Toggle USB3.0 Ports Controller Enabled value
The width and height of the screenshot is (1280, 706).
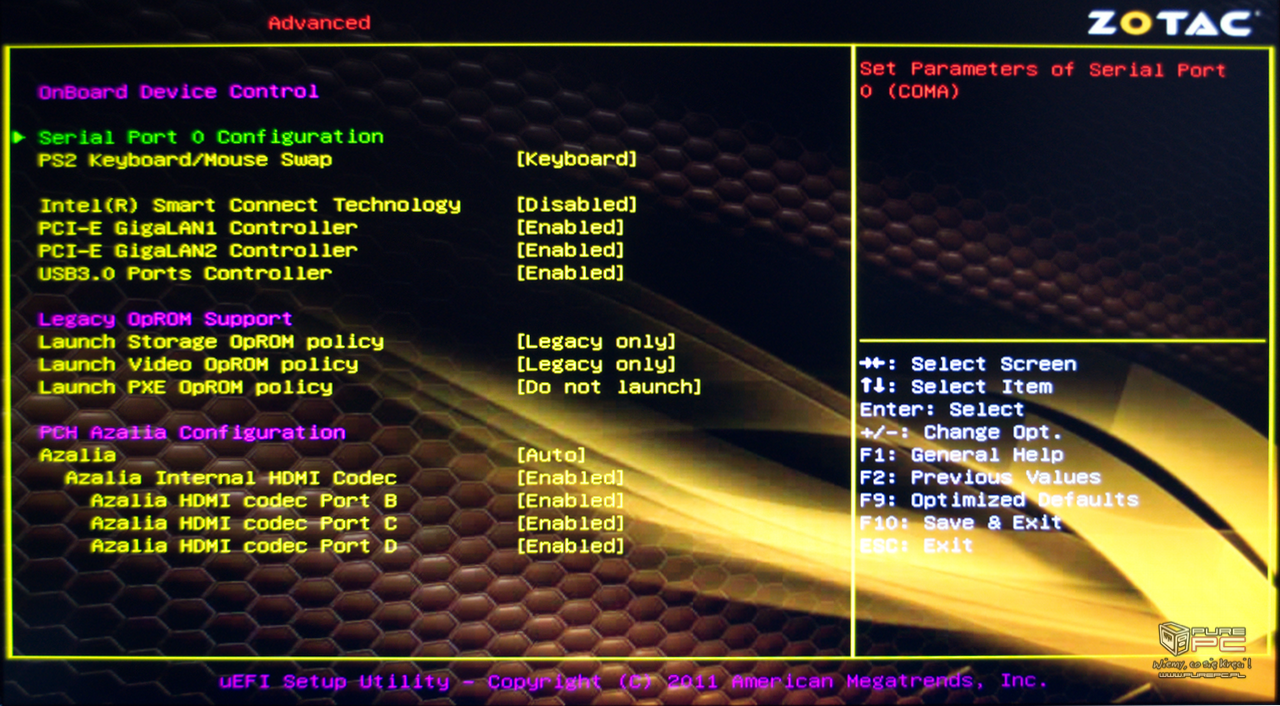(570, 274)
